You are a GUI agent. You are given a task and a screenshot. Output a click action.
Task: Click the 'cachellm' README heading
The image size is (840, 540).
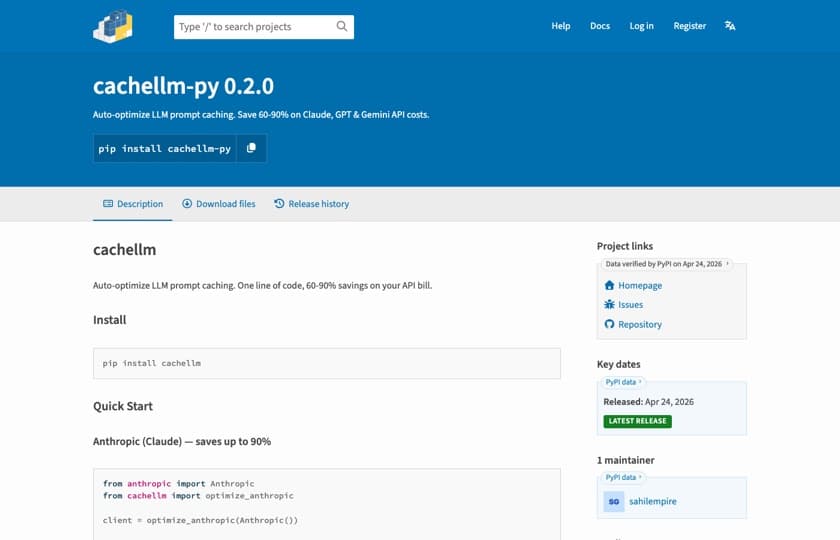pyautogui.click(x=124, y=250)
